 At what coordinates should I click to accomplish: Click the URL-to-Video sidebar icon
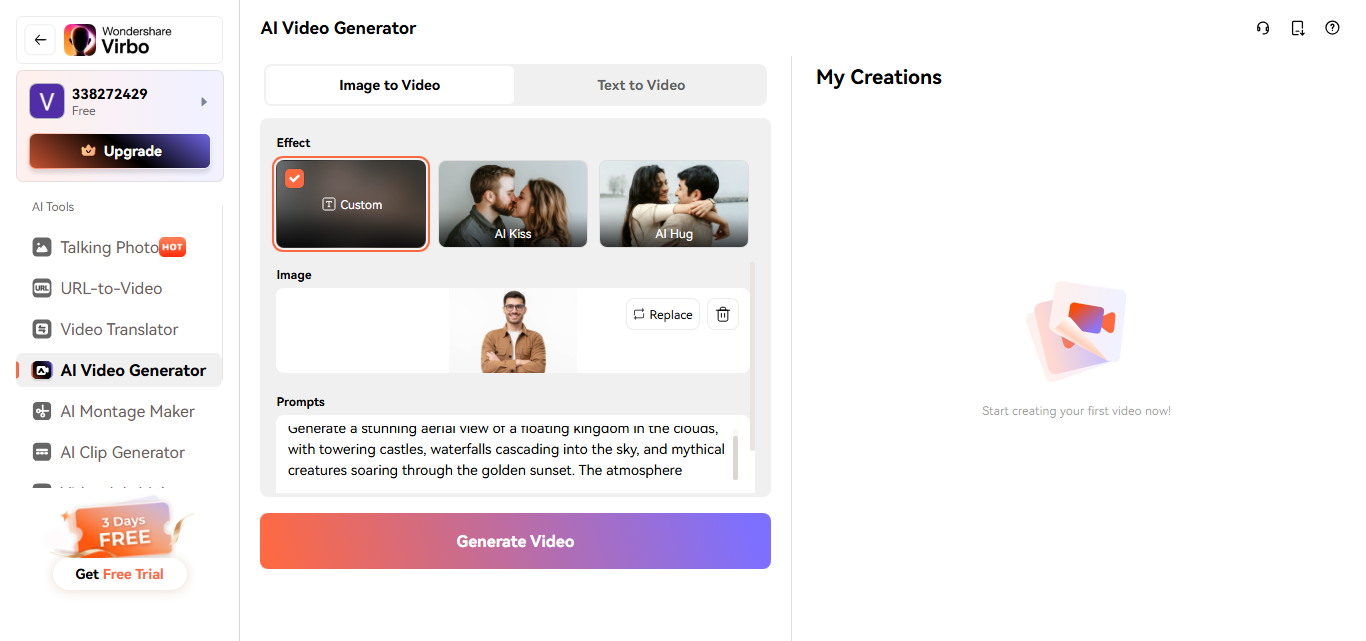pos(42,288)
